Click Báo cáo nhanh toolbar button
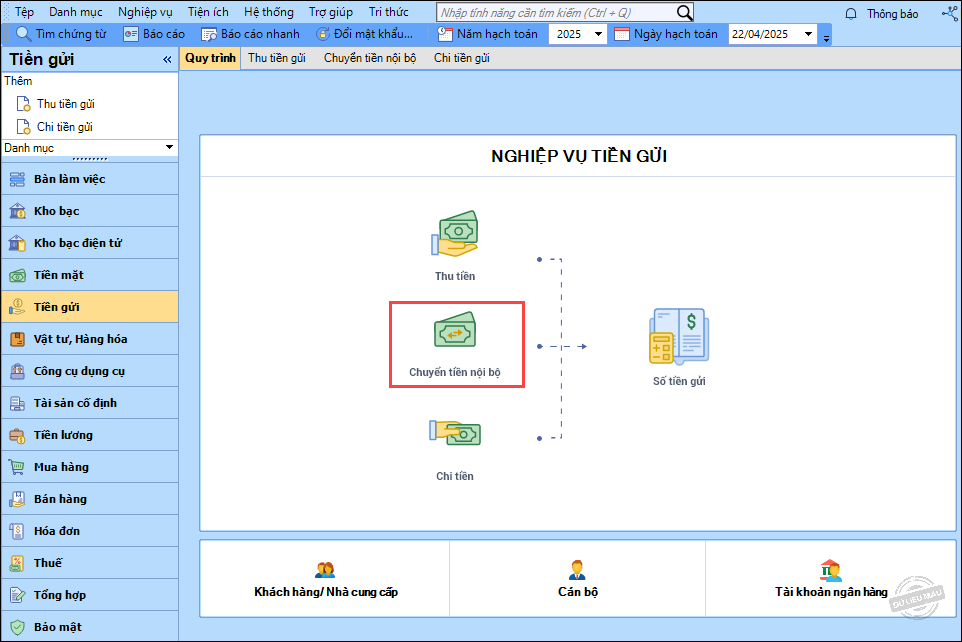The width and height of the screenshot is (962, 642). coord(250,34)
